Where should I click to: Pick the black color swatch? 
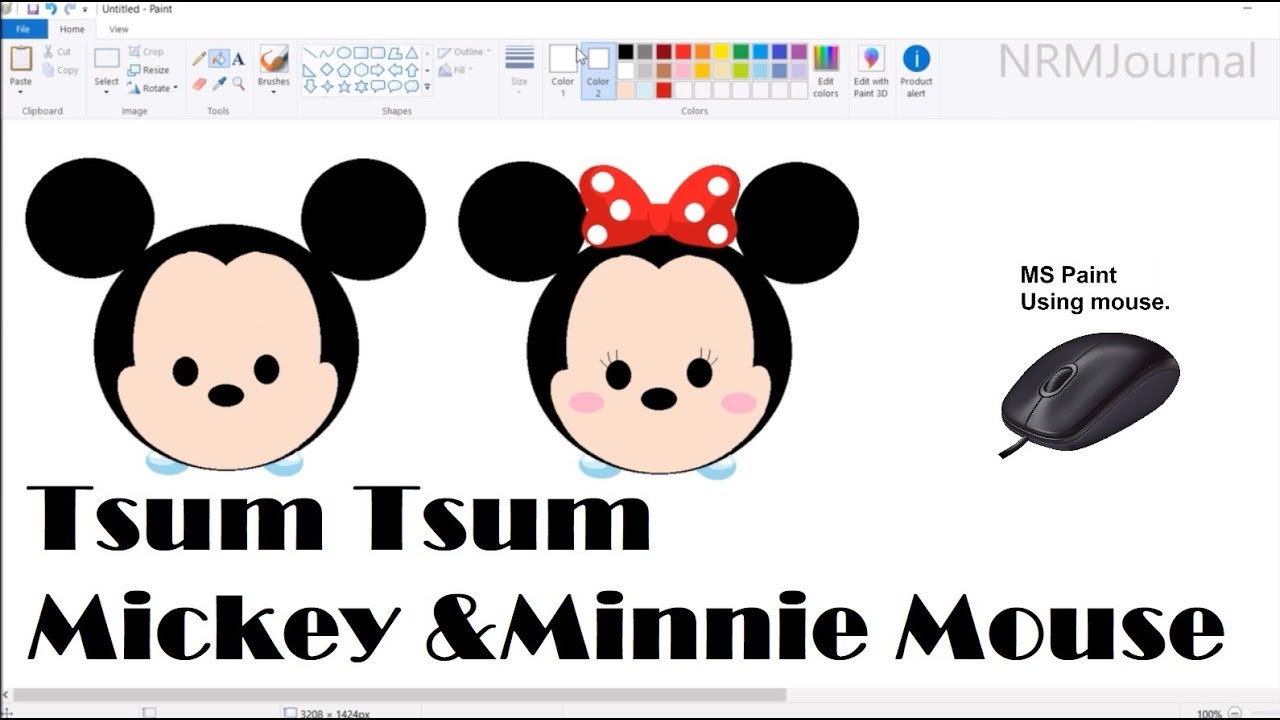[626, 52]
